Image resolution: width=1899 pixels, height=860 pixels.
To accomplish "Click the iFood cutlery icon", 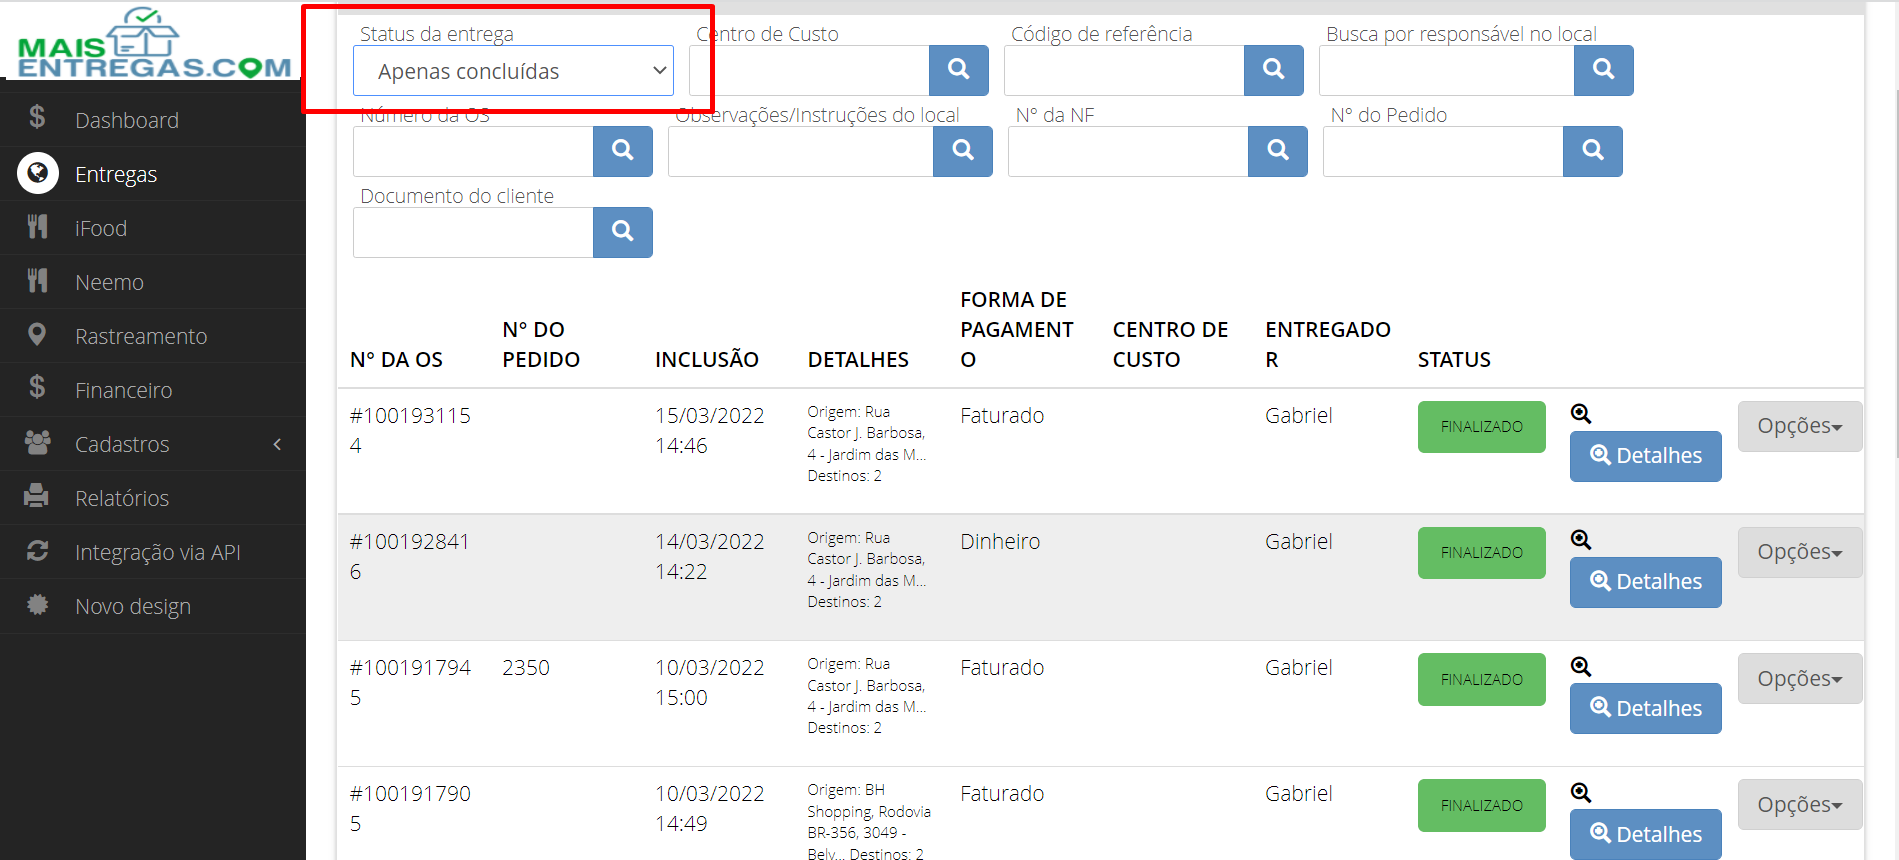I will 37,227.
